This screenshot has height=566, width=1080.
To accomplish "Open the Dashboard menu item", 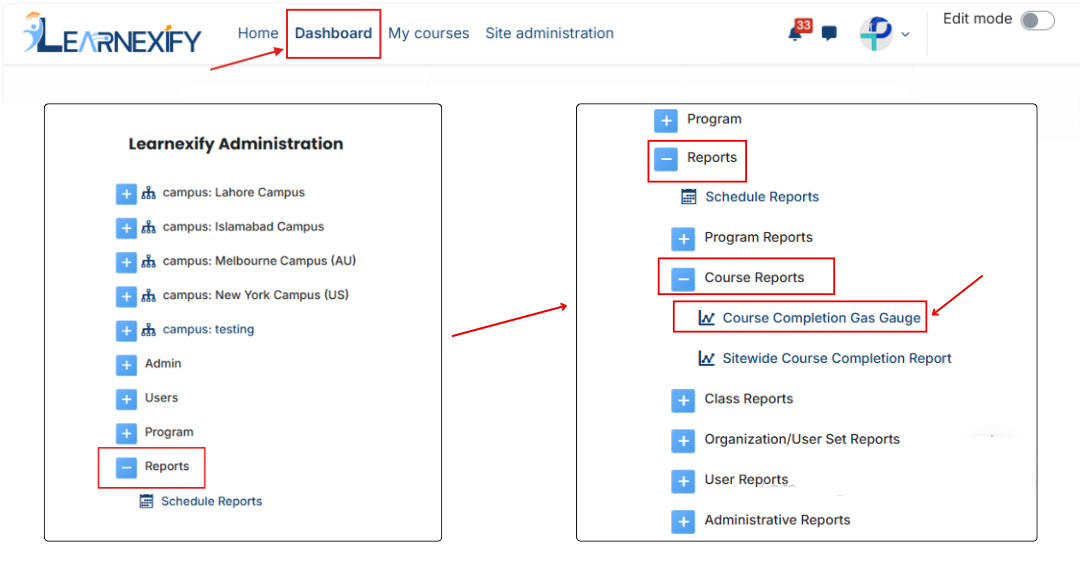I will (333, 33).
